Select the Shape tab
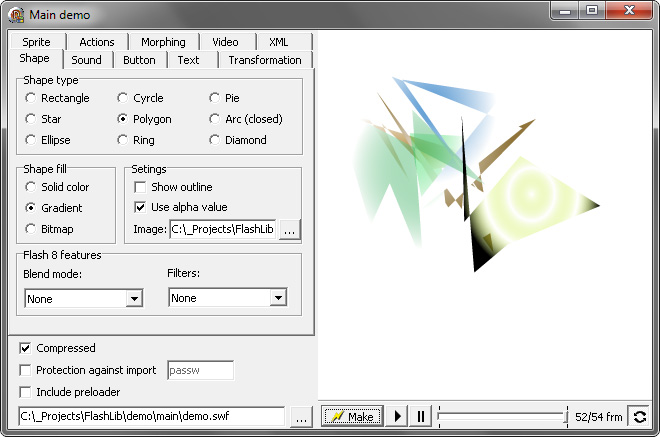660x437 pixels. 35,59
